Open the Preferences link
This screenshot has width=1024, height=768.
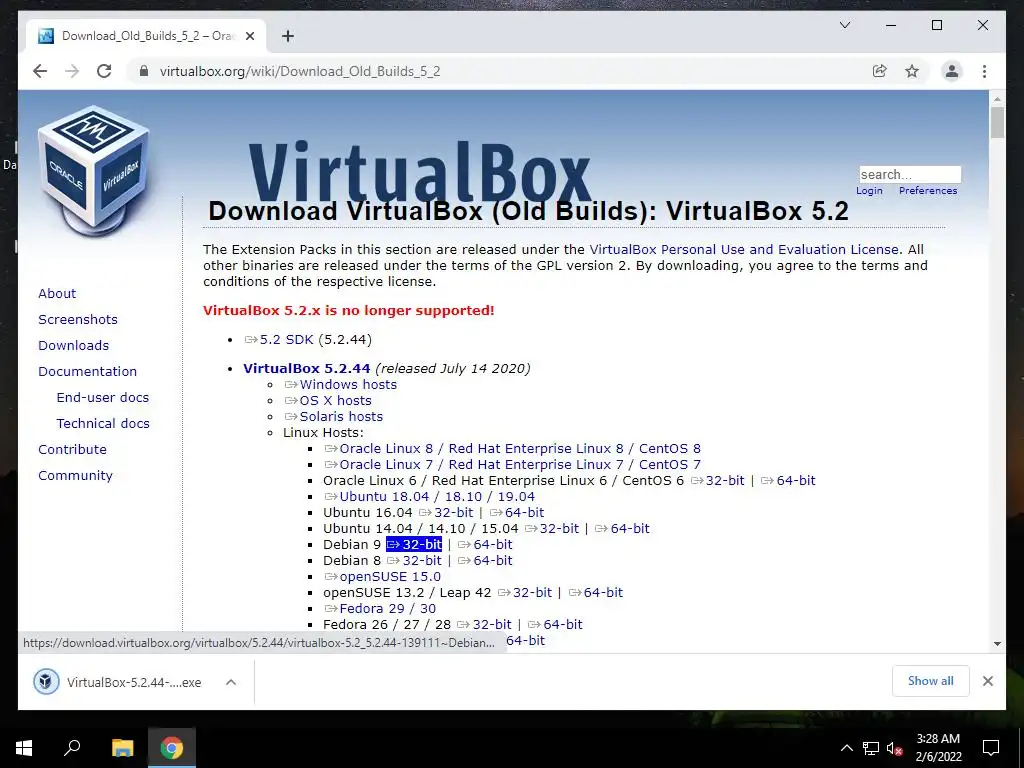tap(928, 191)
